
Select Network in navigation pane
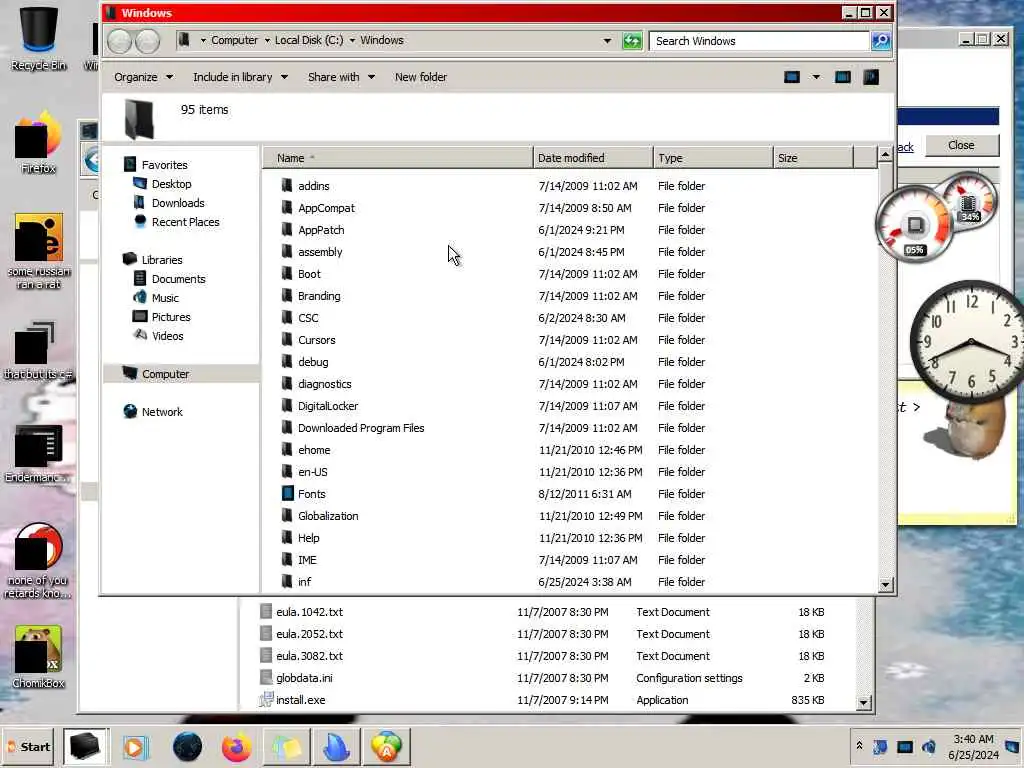click(x=162, y=412)
